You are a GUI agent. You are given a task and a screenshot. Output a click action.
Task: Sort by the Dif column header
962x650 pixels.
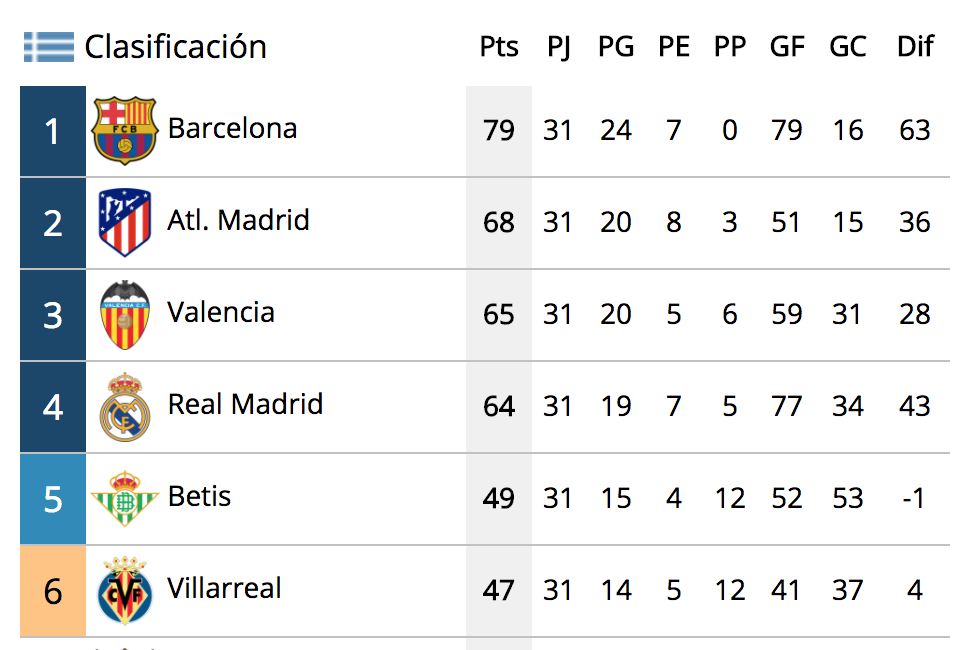[x=915, y=47]
